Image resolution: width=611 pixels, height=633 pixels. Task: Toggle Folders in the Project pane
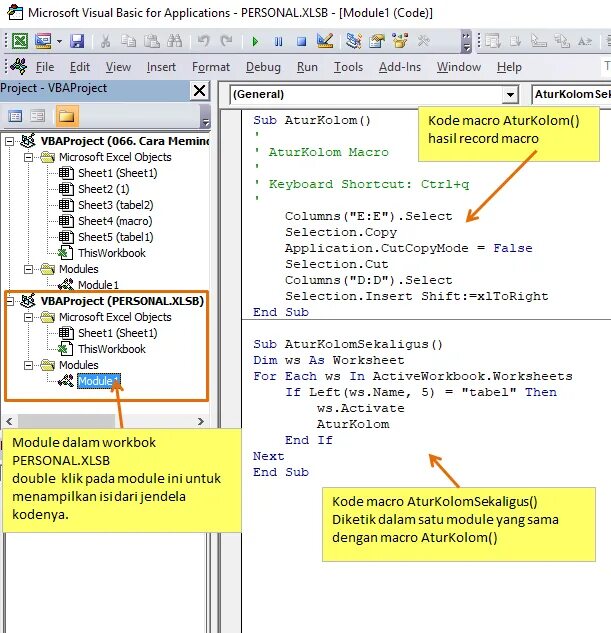[x=67, y=116]
